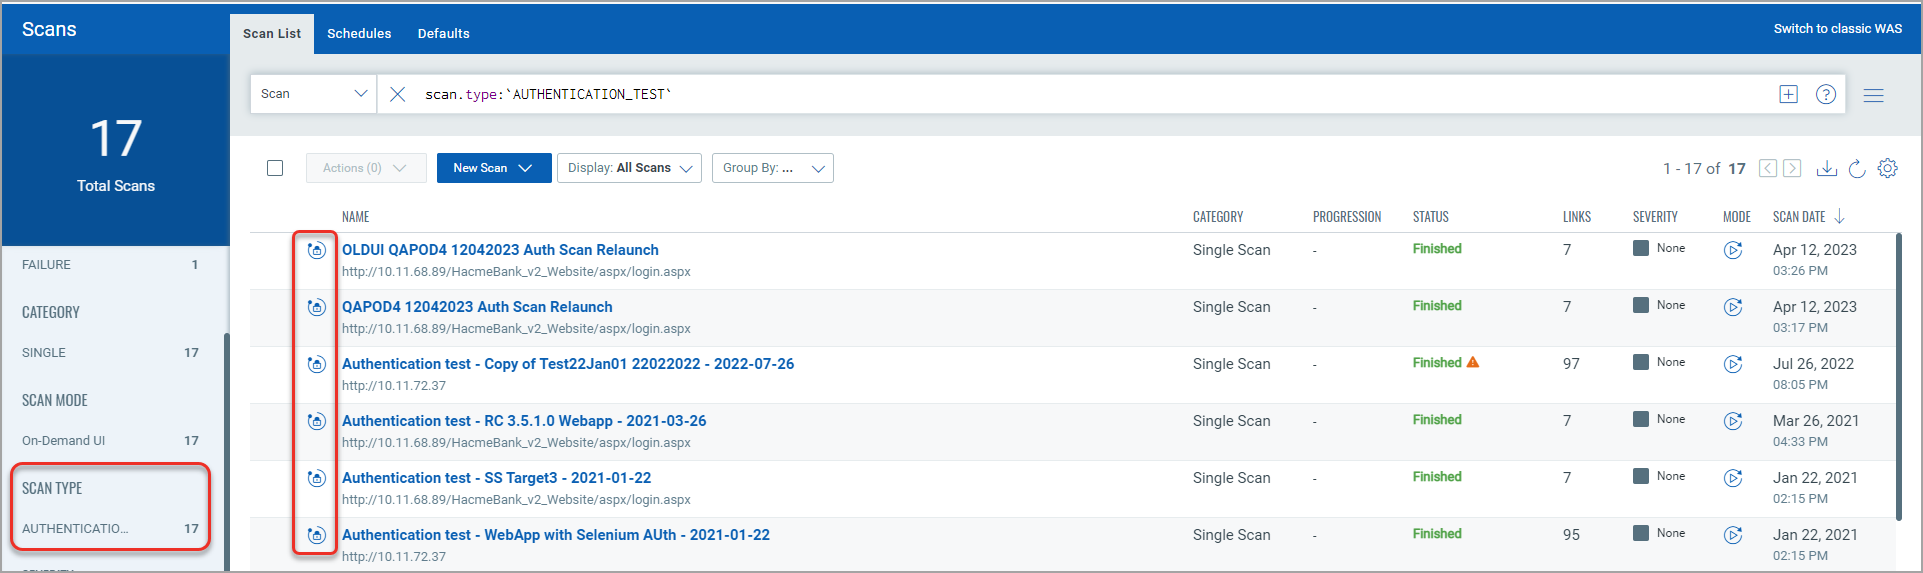
Task: Toggle the select all scans checkbox
Action: pyautogui.click(x=275, y=168)
